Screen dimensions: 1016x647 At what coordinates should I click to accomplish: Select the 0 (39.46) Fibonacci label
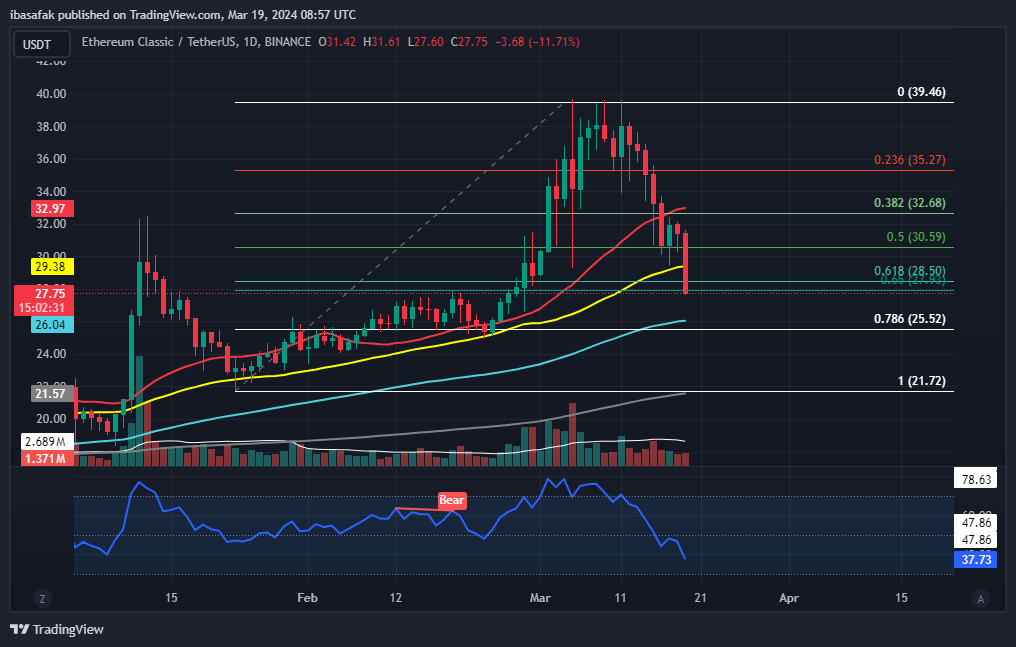click(921, 92)
